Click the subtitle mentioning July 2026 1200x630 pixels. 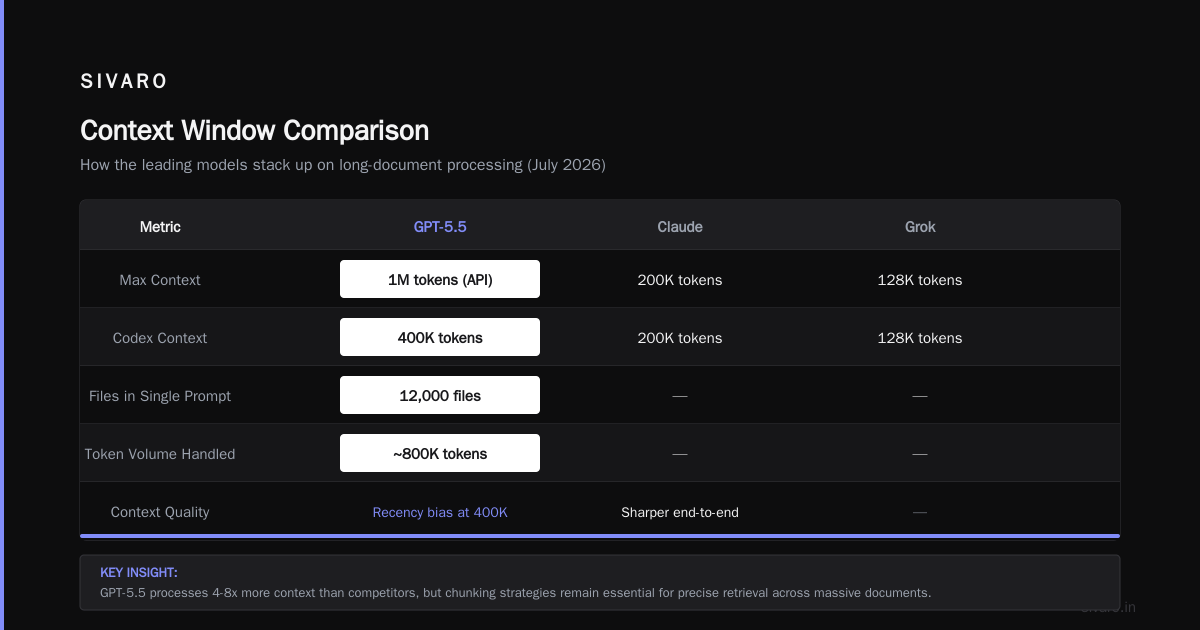(343, 165)
